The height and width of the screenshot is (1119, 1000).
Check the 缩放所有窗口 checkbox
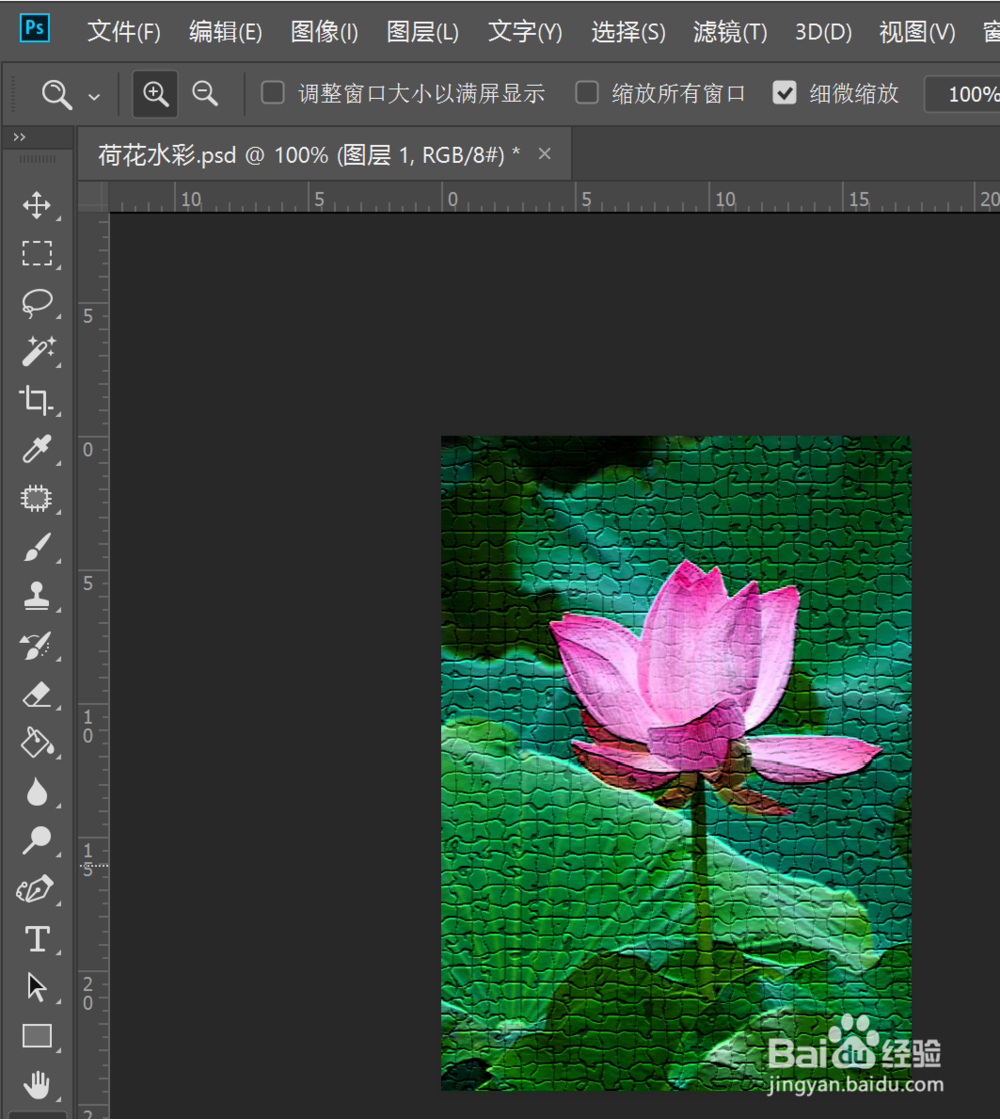[586, 92]
